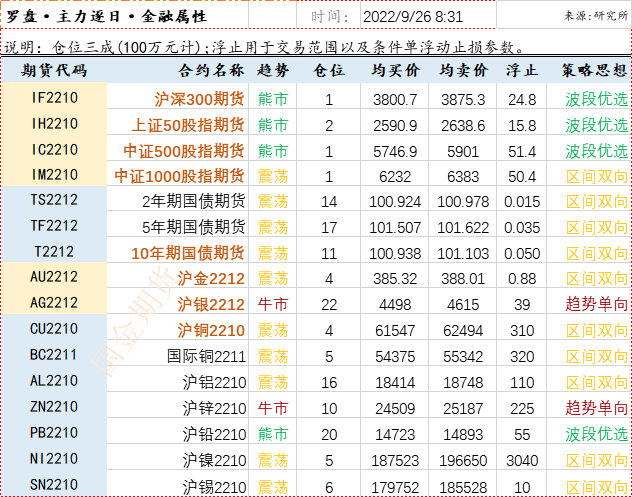Click floating stop value 3040
The height and width of the screenshot is (497, 632).
tap(522, 461)
